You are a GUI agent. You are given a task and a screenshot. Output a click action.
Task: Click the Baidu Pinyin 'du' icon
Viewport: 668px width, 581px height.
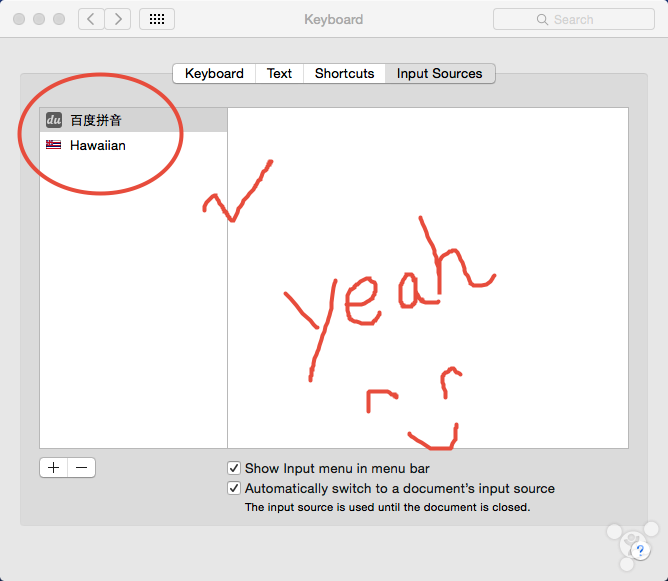(54, 120)
